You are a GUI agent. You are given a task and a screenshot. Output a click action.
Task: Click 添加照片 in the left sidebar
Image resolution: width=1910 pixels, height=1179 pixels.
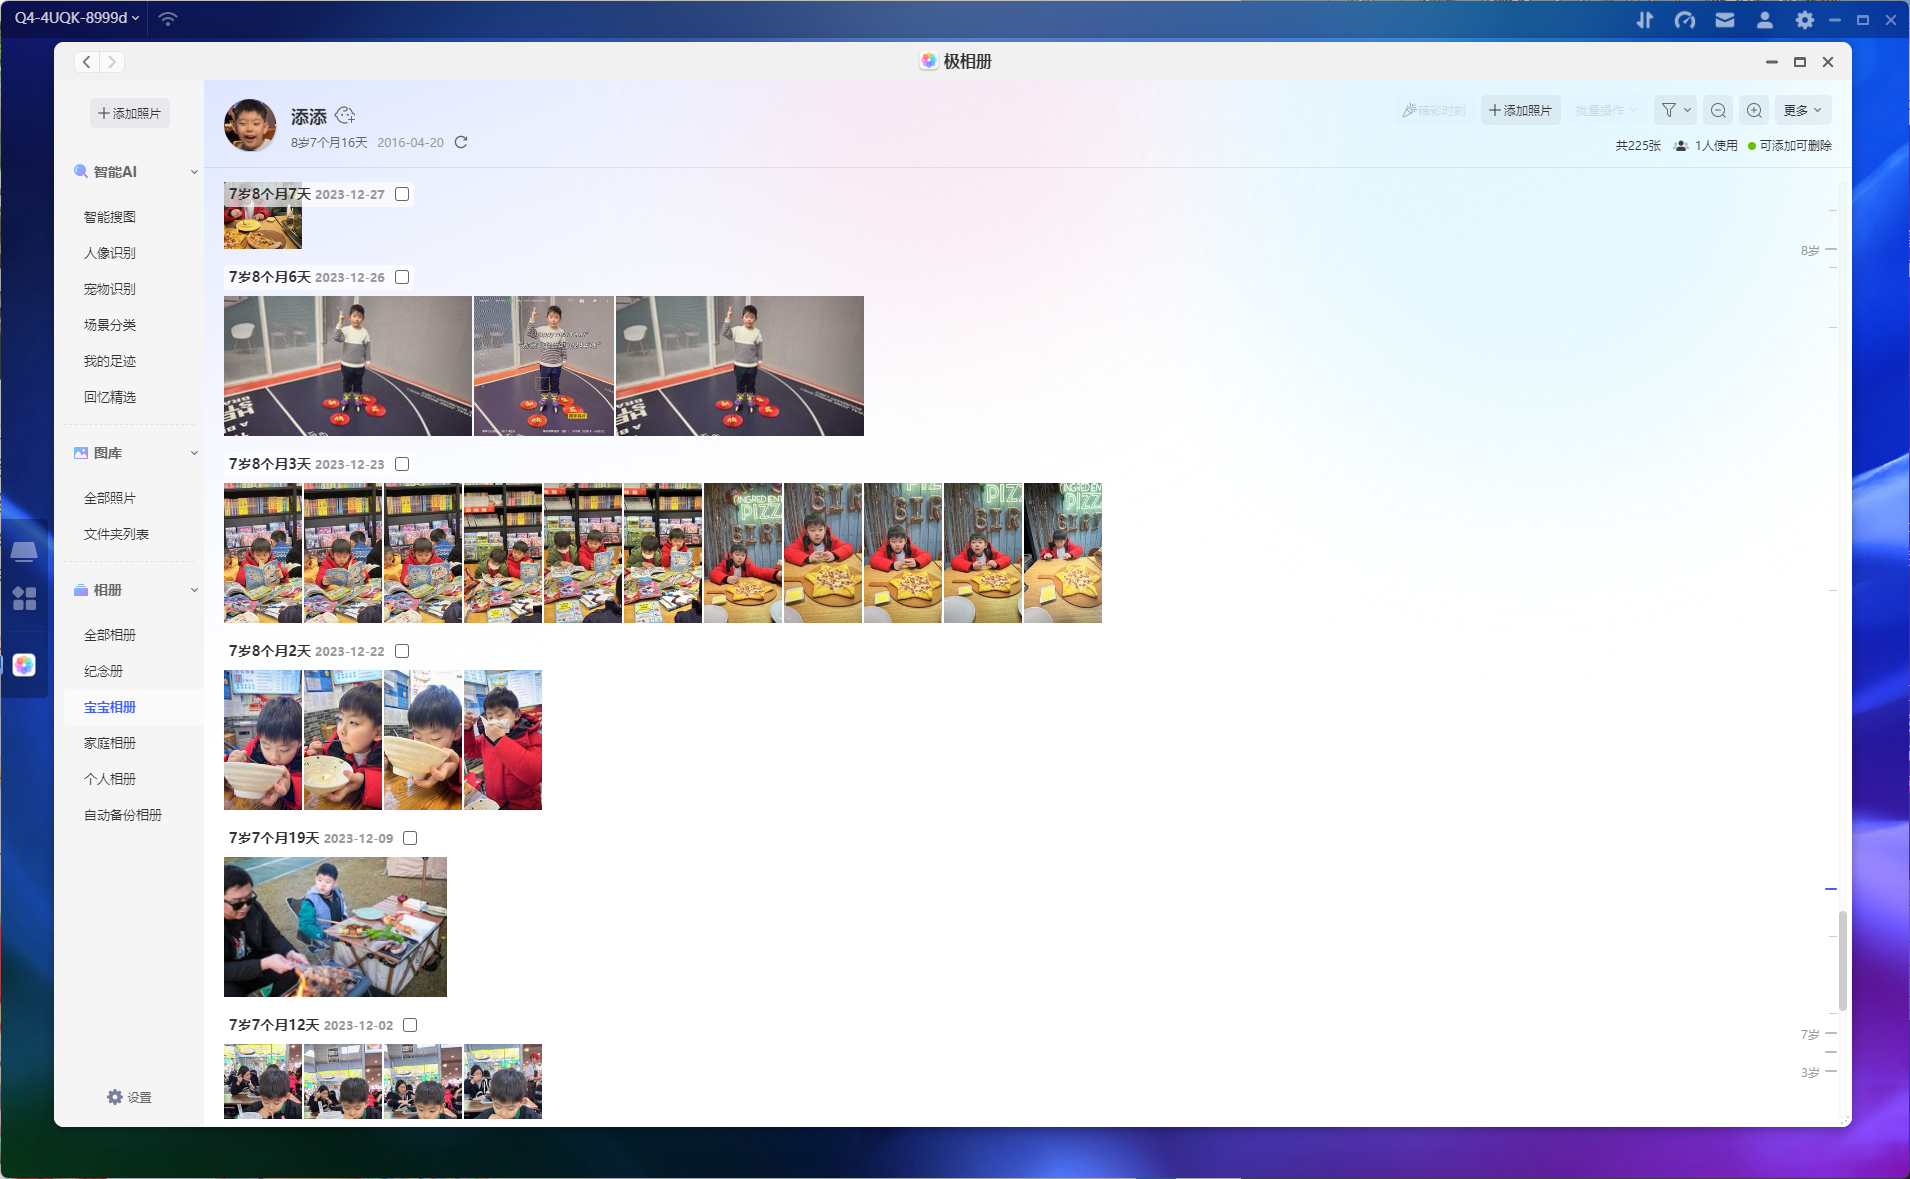(x=130, y=113)
